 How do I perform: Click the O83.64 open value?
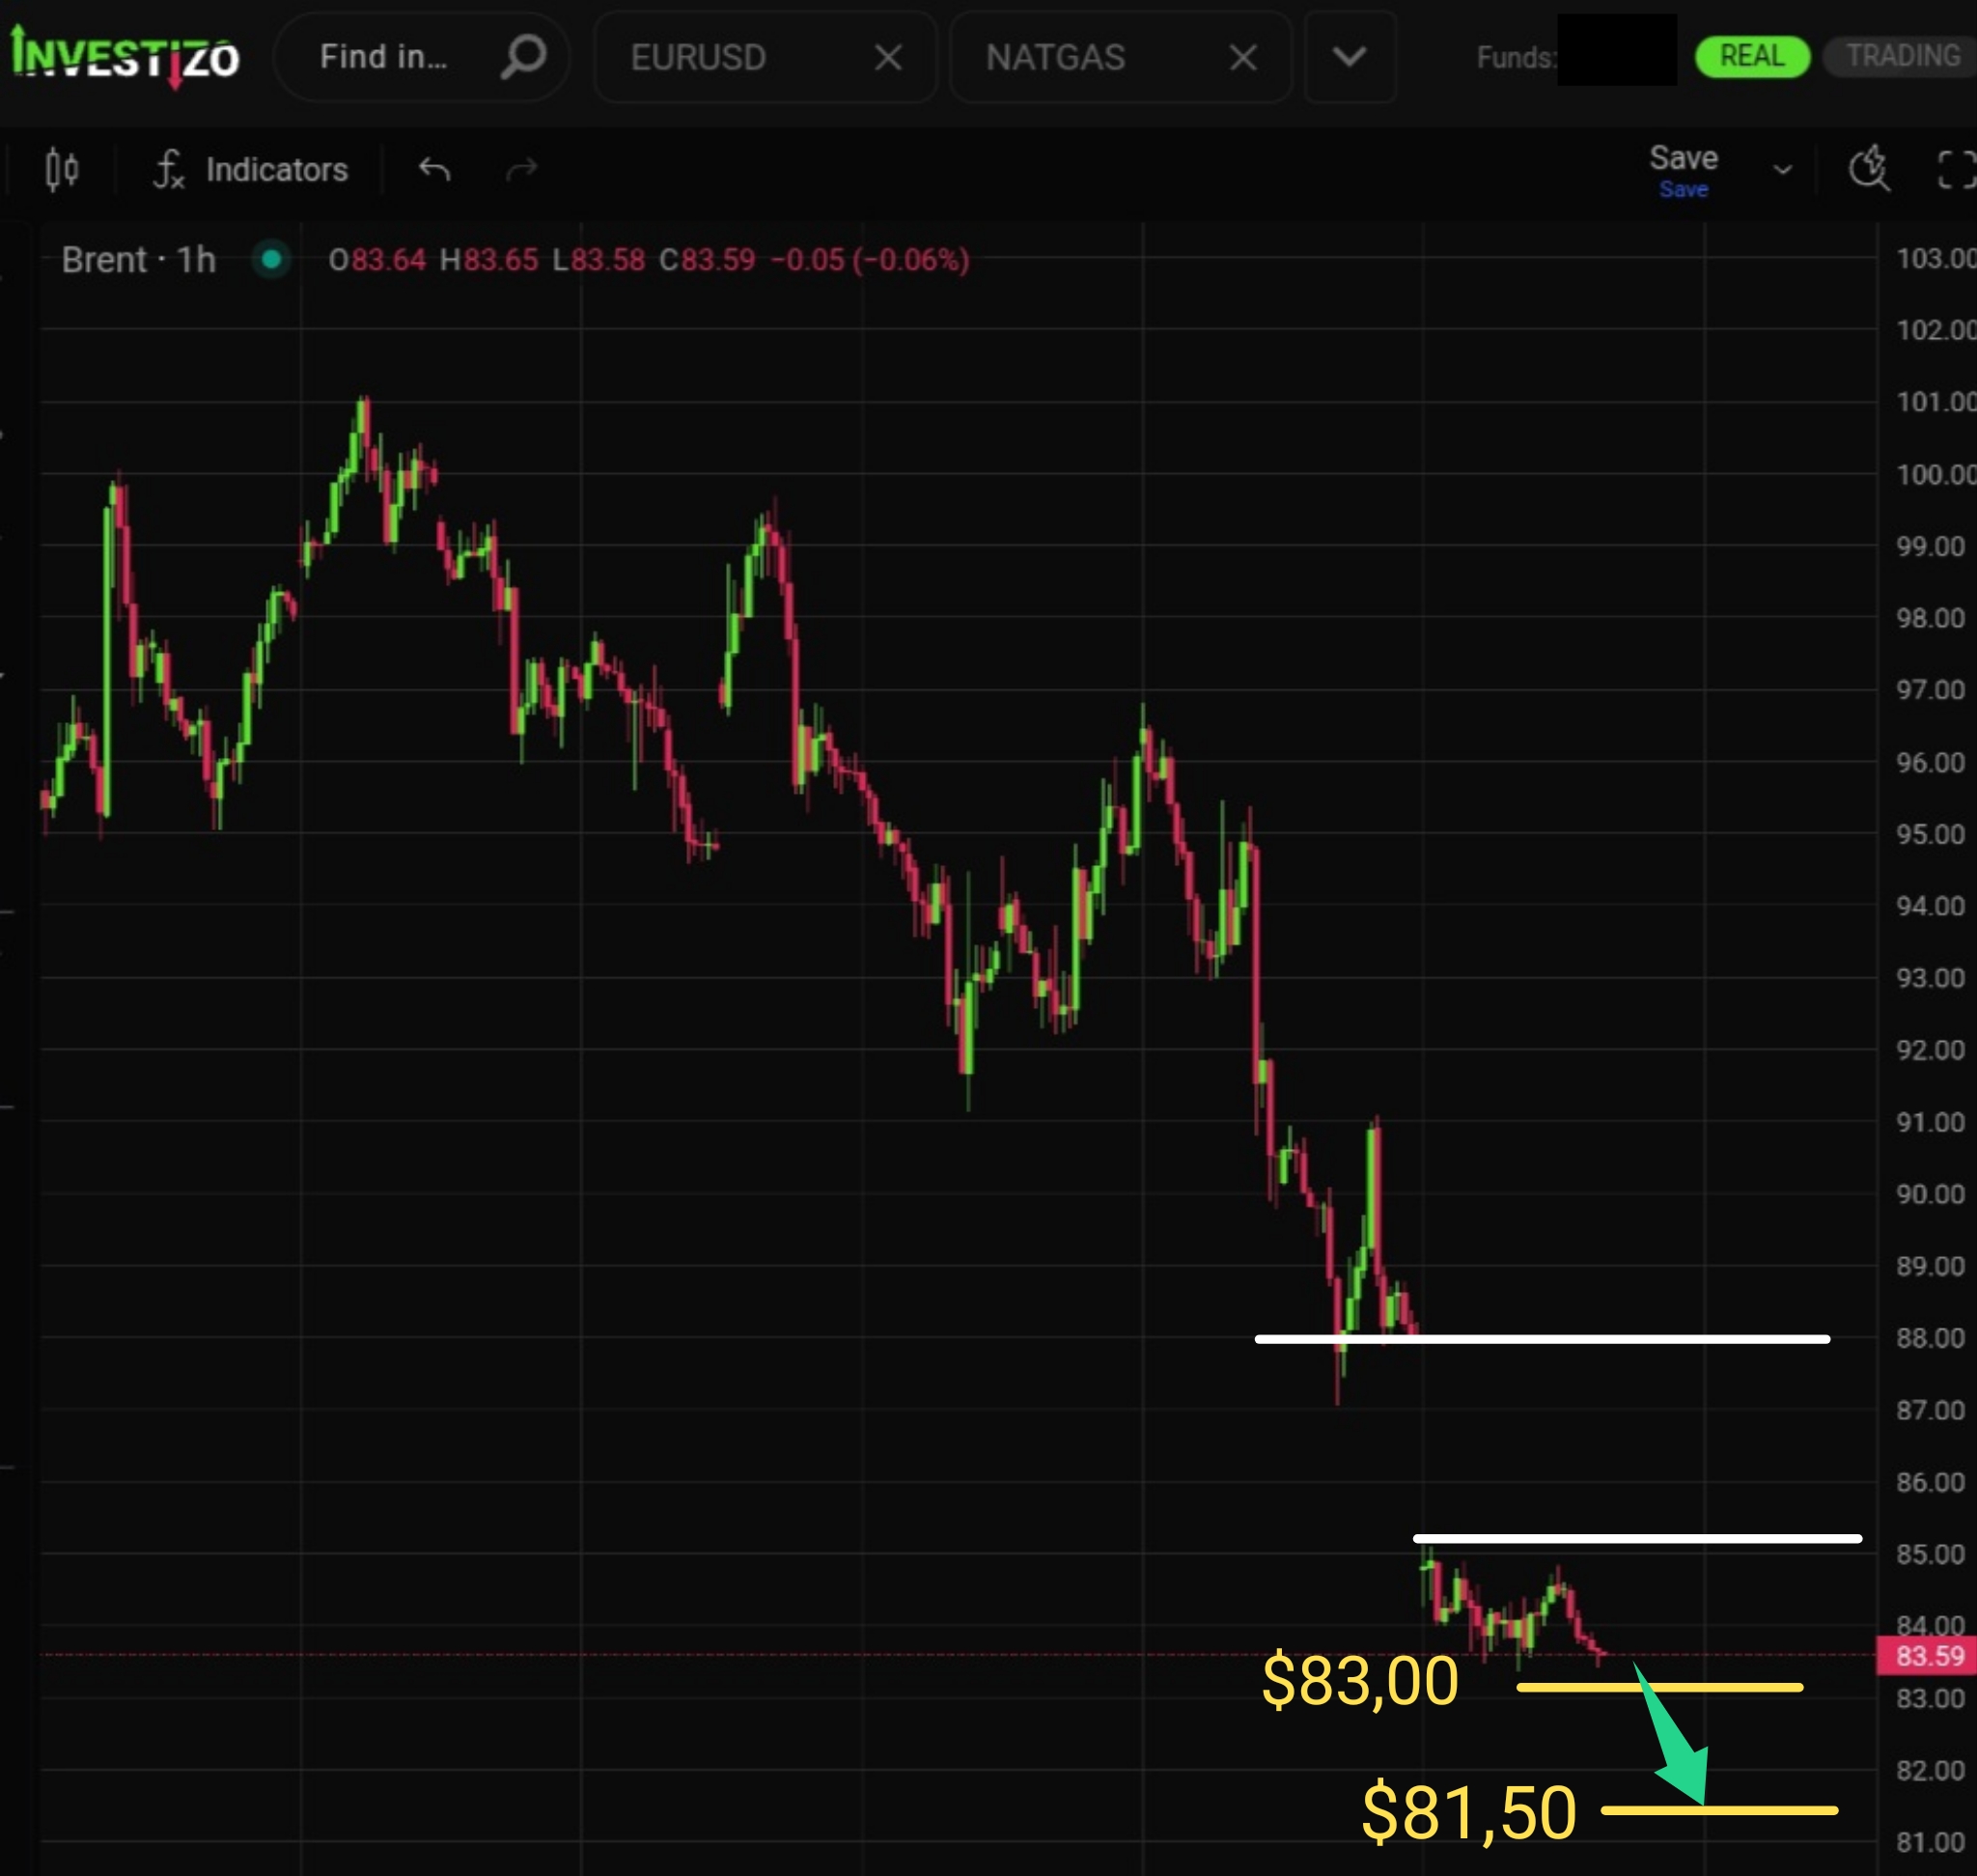click(377, 260)
